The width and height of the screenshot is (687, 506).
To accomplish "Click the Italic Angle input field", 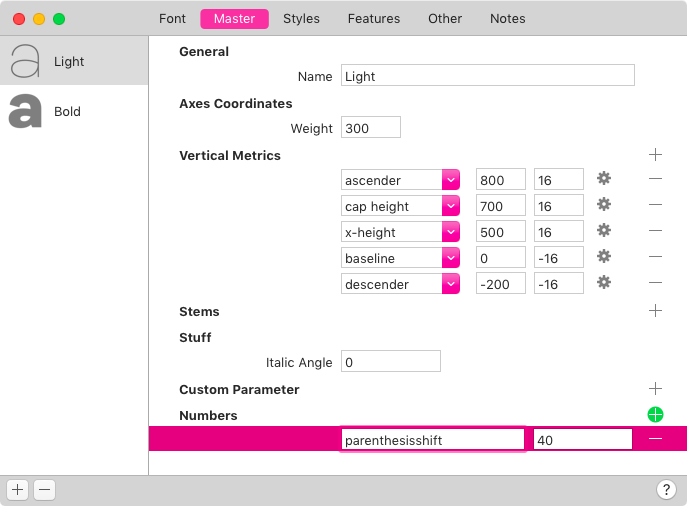I will [x=391, y=362].
